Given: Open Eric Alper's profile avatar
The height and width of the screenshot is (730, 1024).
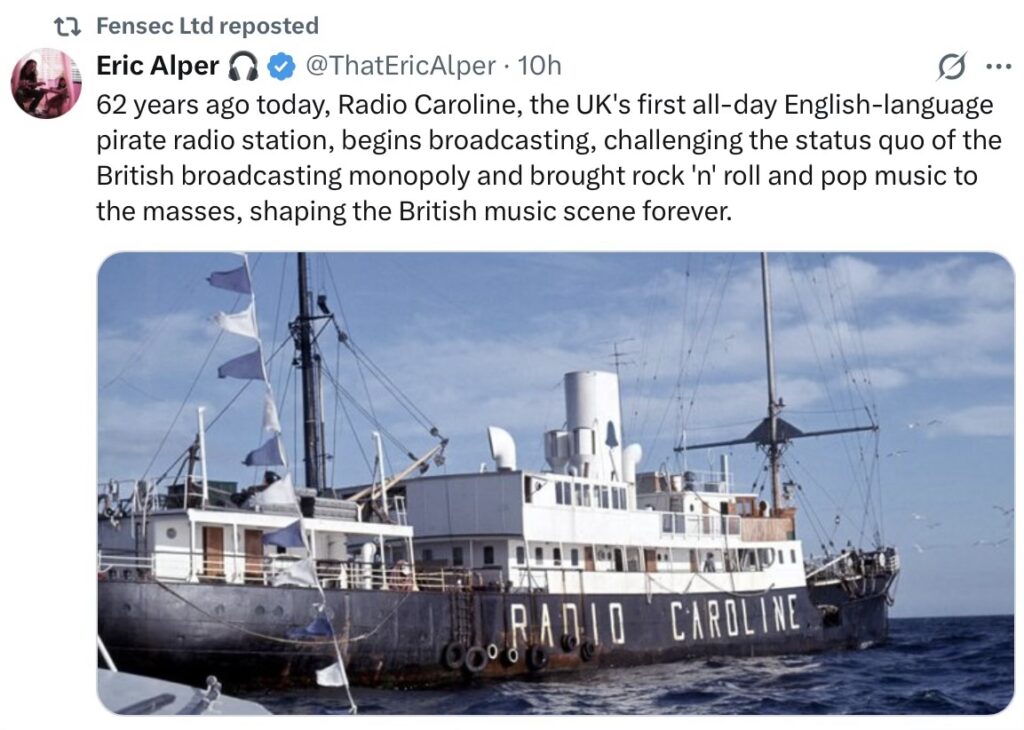Looking at the screenshot, I should tap(46, 83).
